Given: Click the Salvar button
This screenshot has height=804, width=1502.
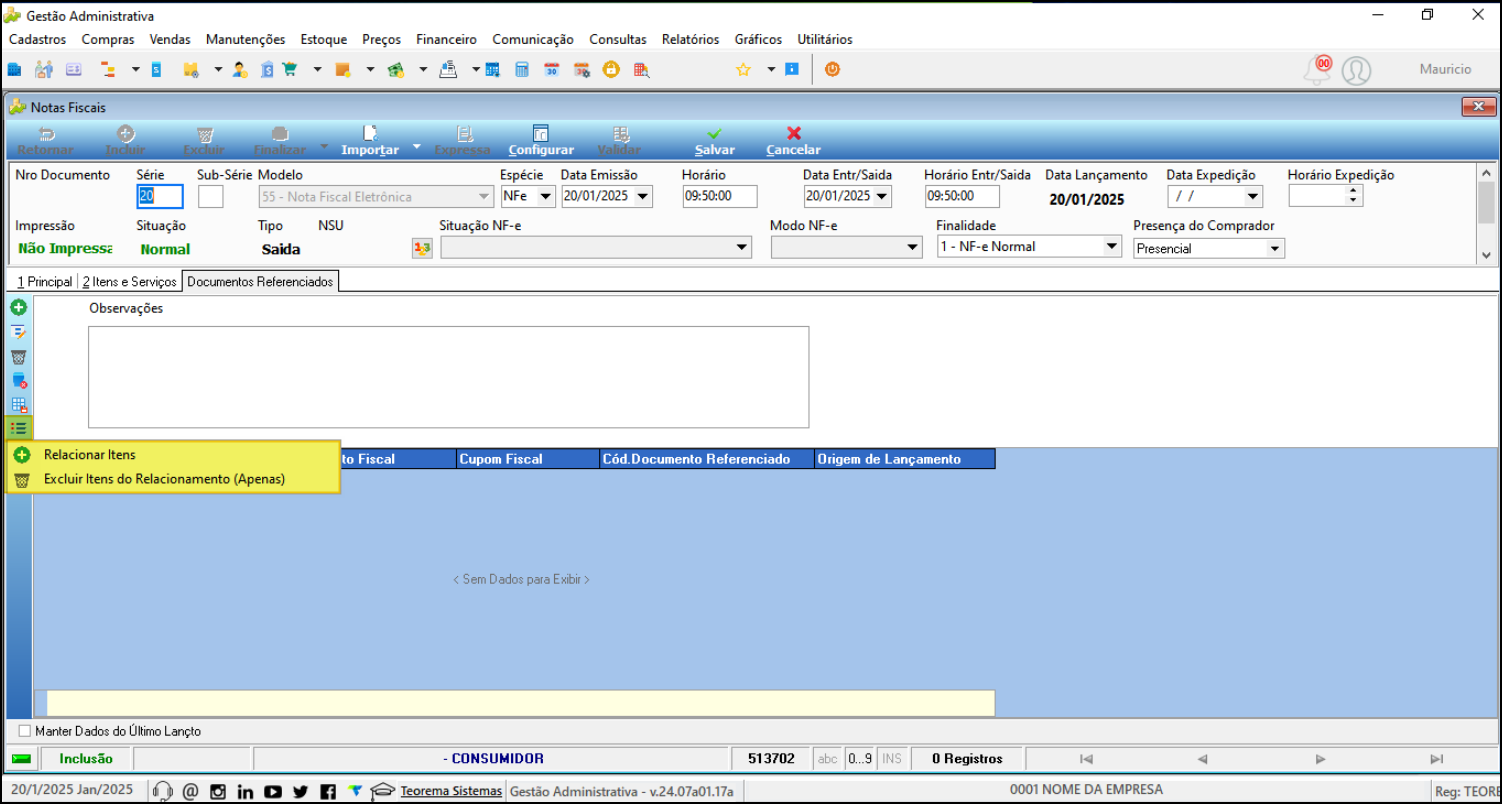Looking at the screenshot, I should tap(715, 141).
